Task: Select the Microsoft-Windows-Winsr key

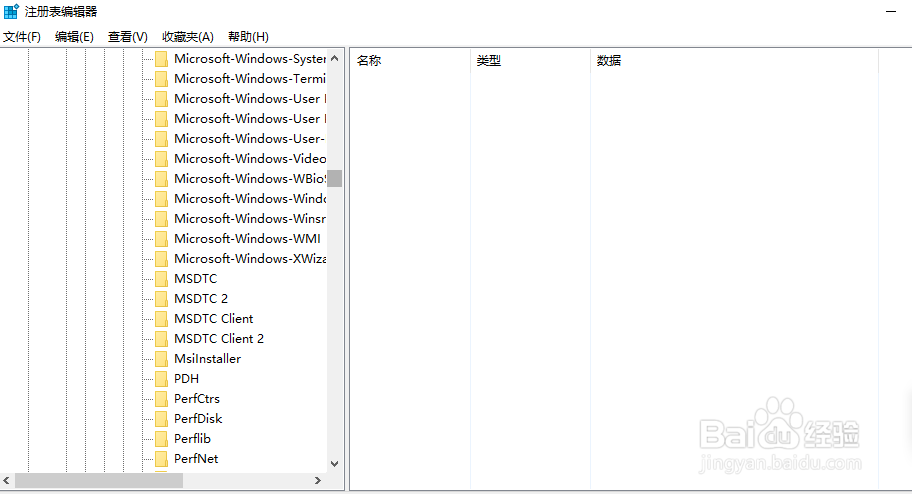Action: (250, 219)
